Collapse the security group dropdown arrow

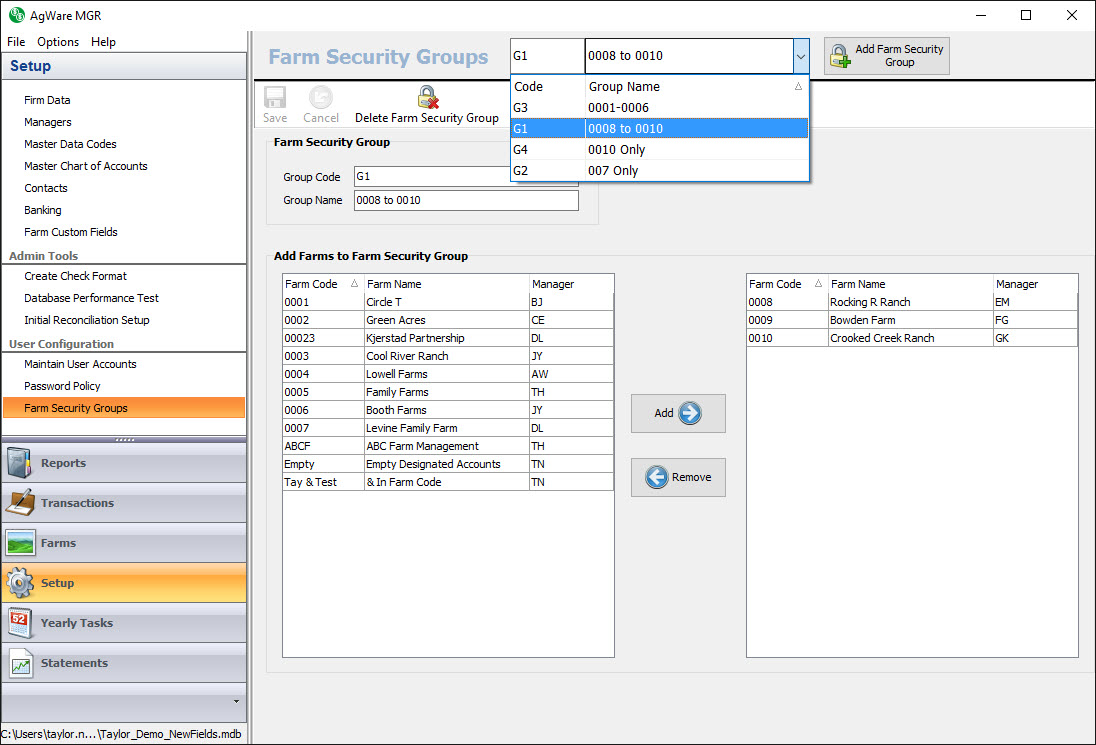pos(800,56)
